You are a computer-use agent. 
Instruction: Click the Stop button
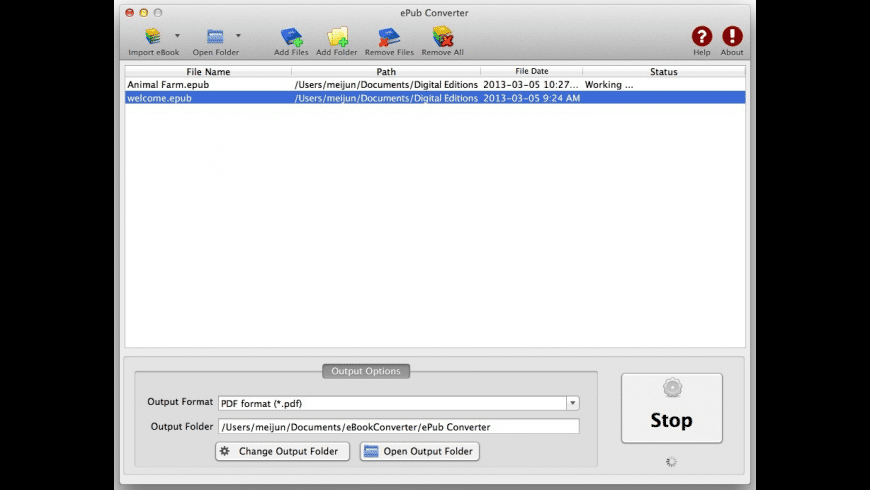(671, 408)
